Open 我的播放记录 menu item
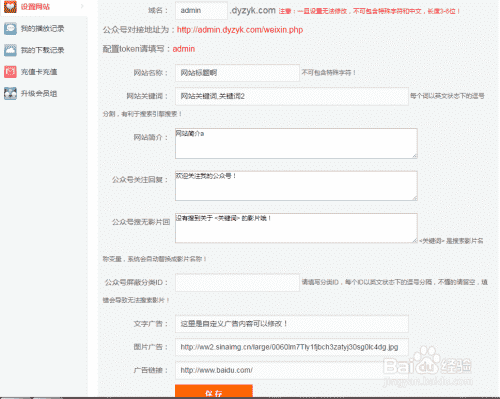500x399 pixels. point(44,28)
